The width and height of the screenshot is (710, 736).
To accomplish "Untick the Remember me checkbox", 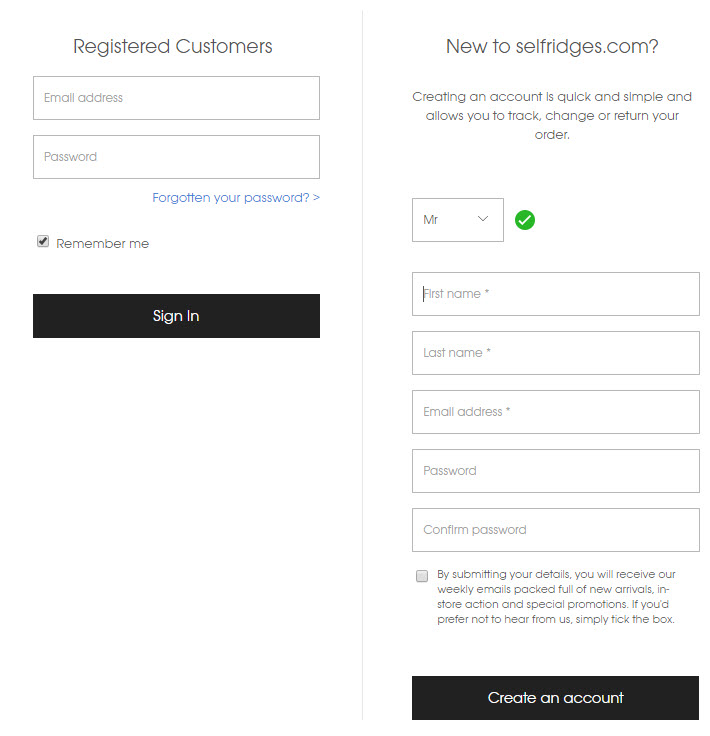I will click(43, 241).
